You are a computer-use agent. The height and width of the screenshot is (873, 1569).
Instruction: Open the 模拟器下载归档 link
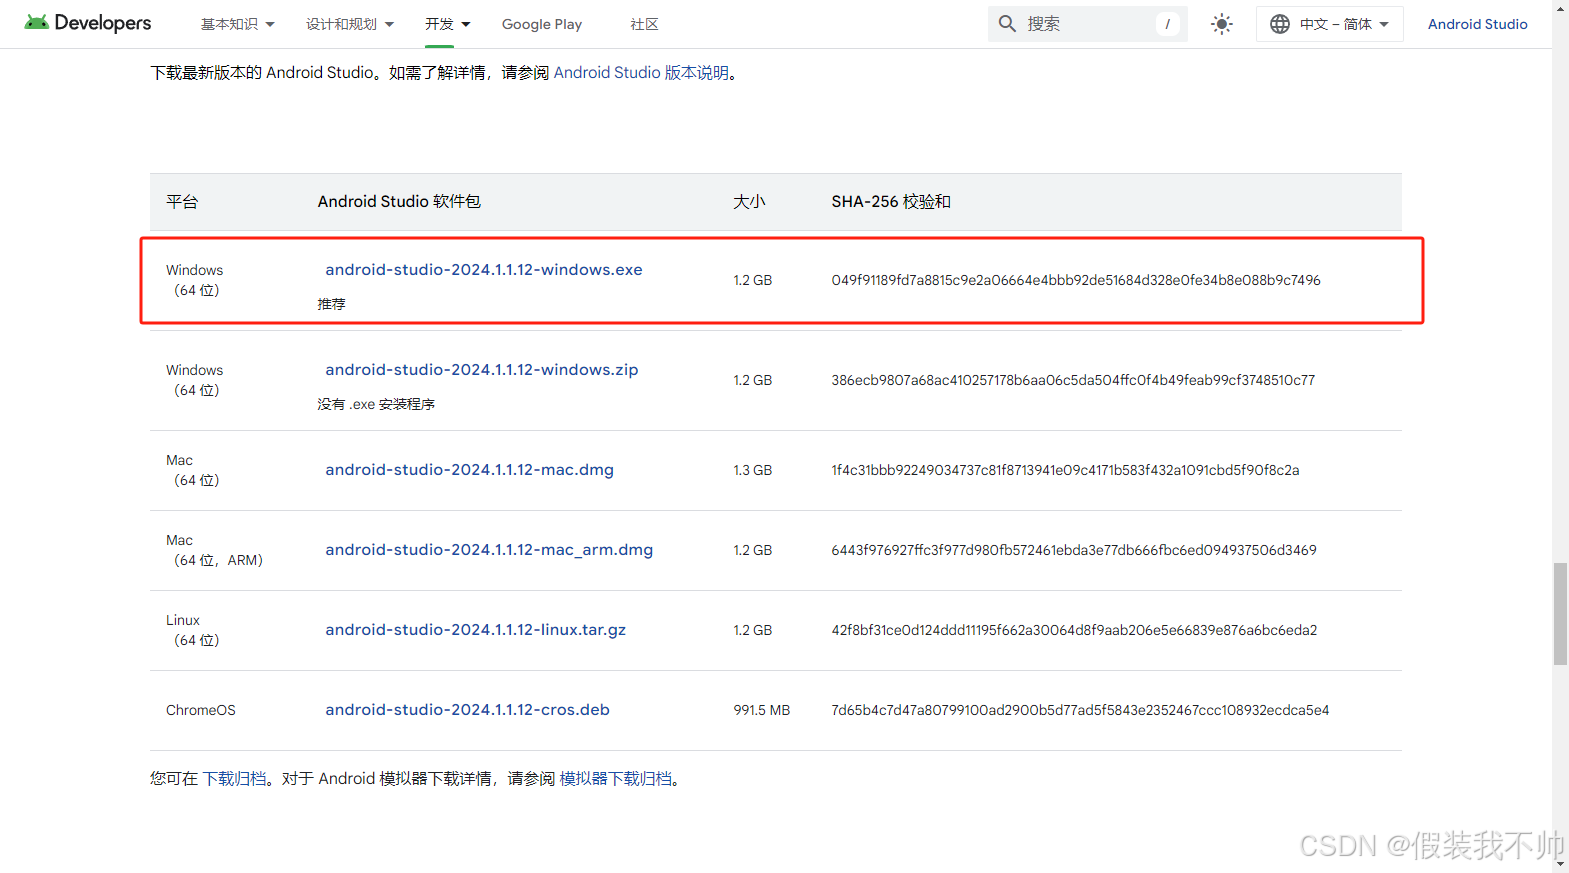(616, 778)
